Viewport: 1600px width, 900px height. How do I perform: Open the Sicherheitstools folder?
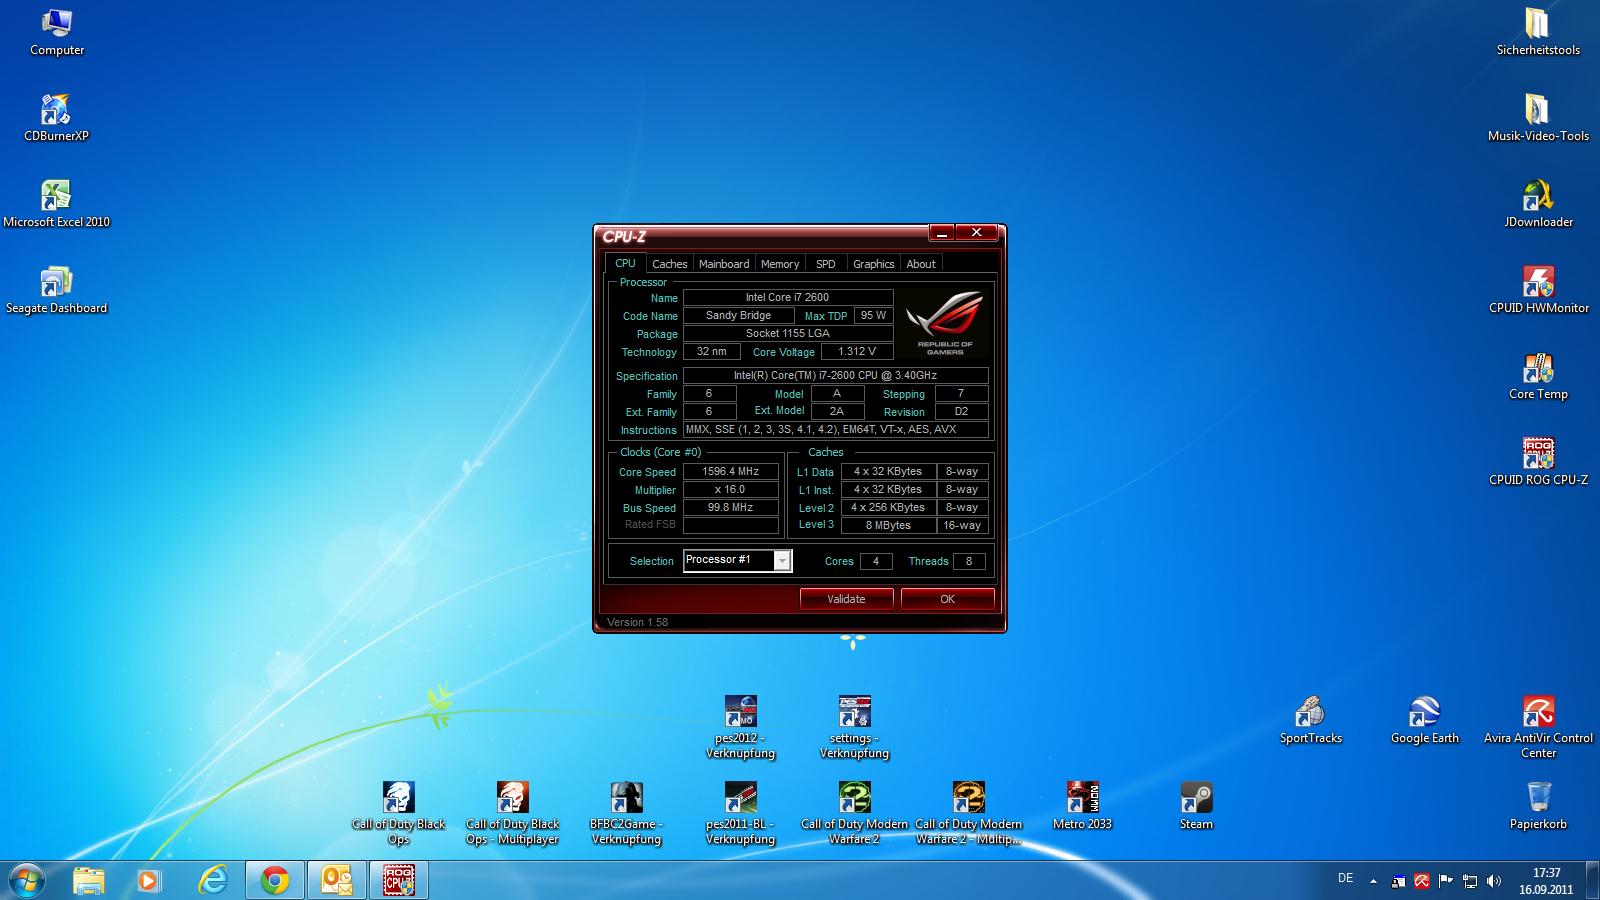(1538, 32)
